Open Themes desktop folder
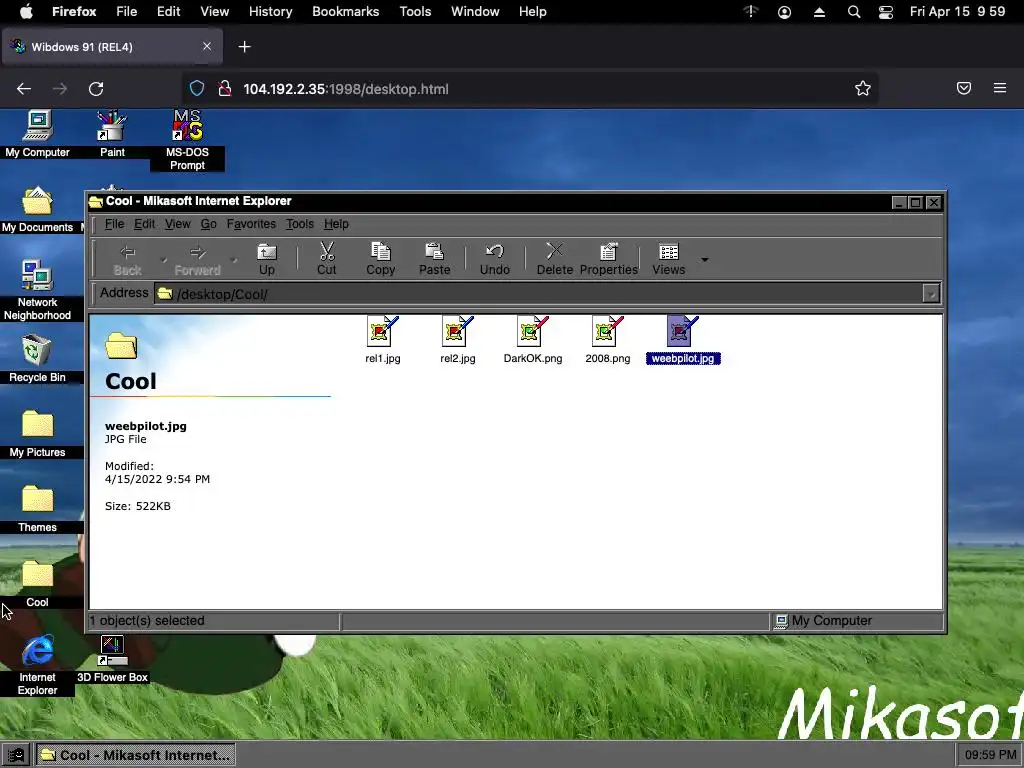This screenshot has width=1024, height=768. [x=37, y=509]
